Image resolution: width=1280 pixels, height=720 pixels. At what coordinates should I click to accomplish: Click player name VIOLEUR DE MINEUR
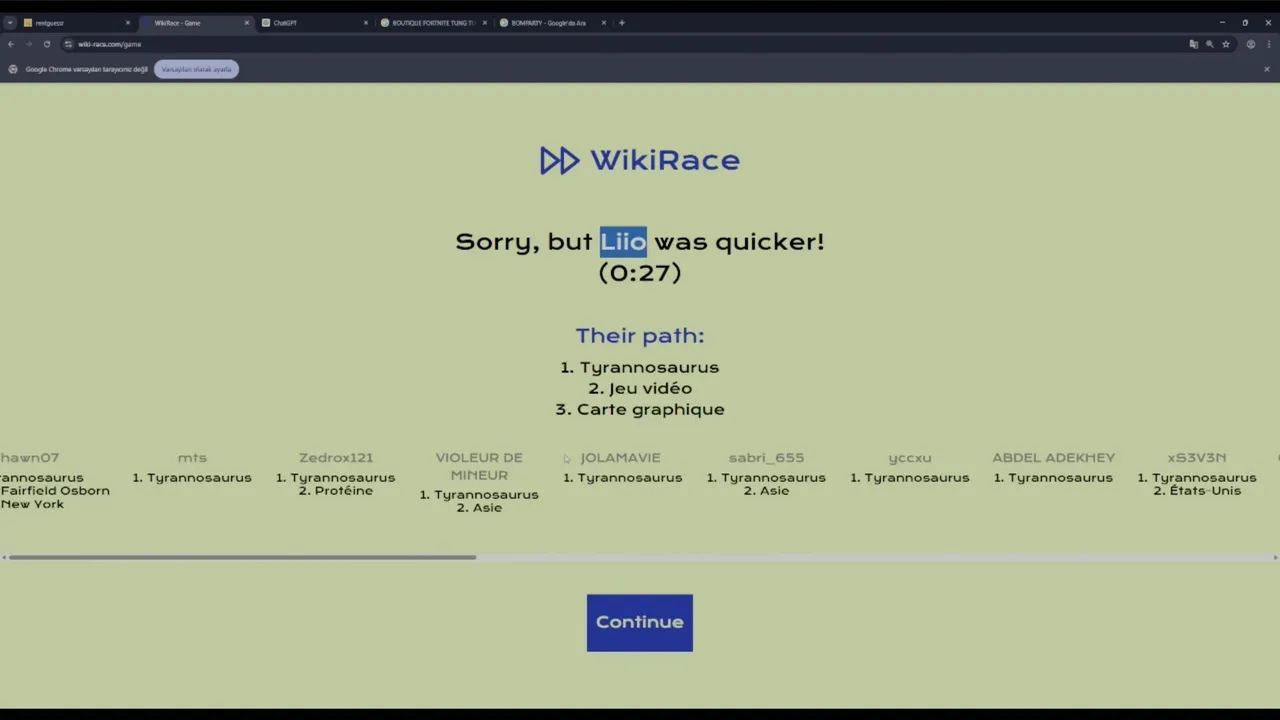tap(479, 466)
